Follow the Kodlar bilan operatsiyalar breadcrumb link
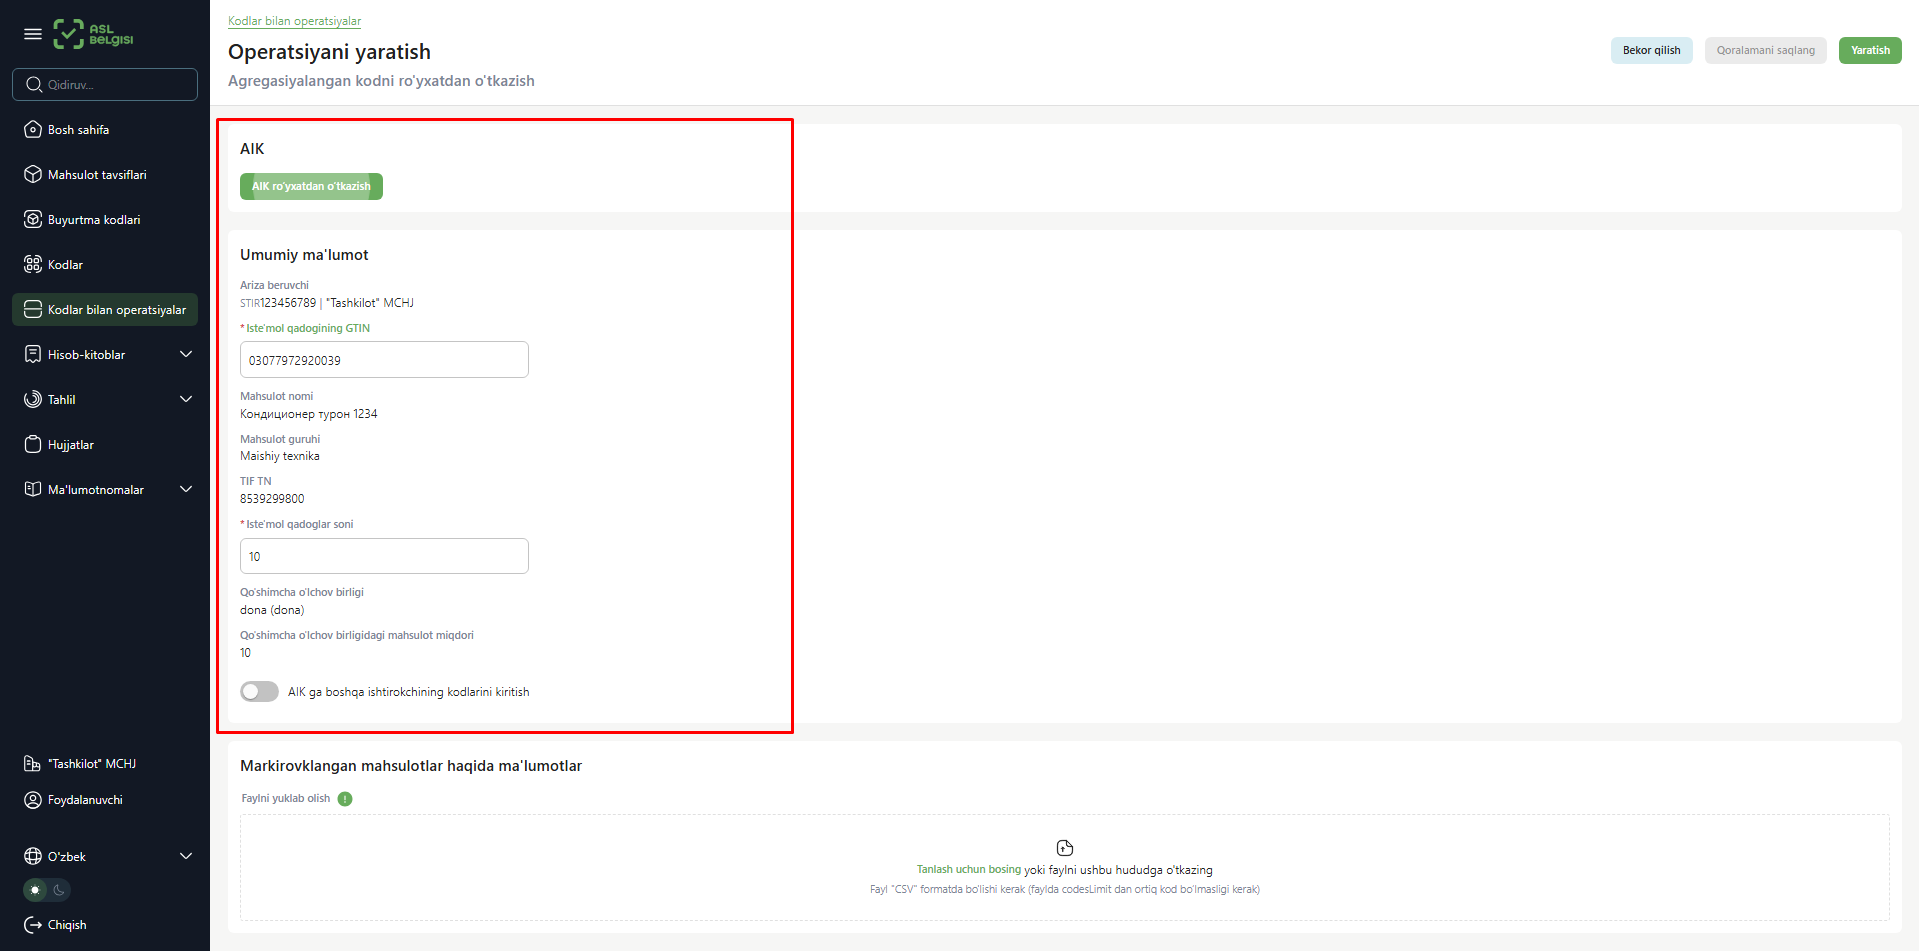This screenshot has width=1919, height=951. click(294, 21)
